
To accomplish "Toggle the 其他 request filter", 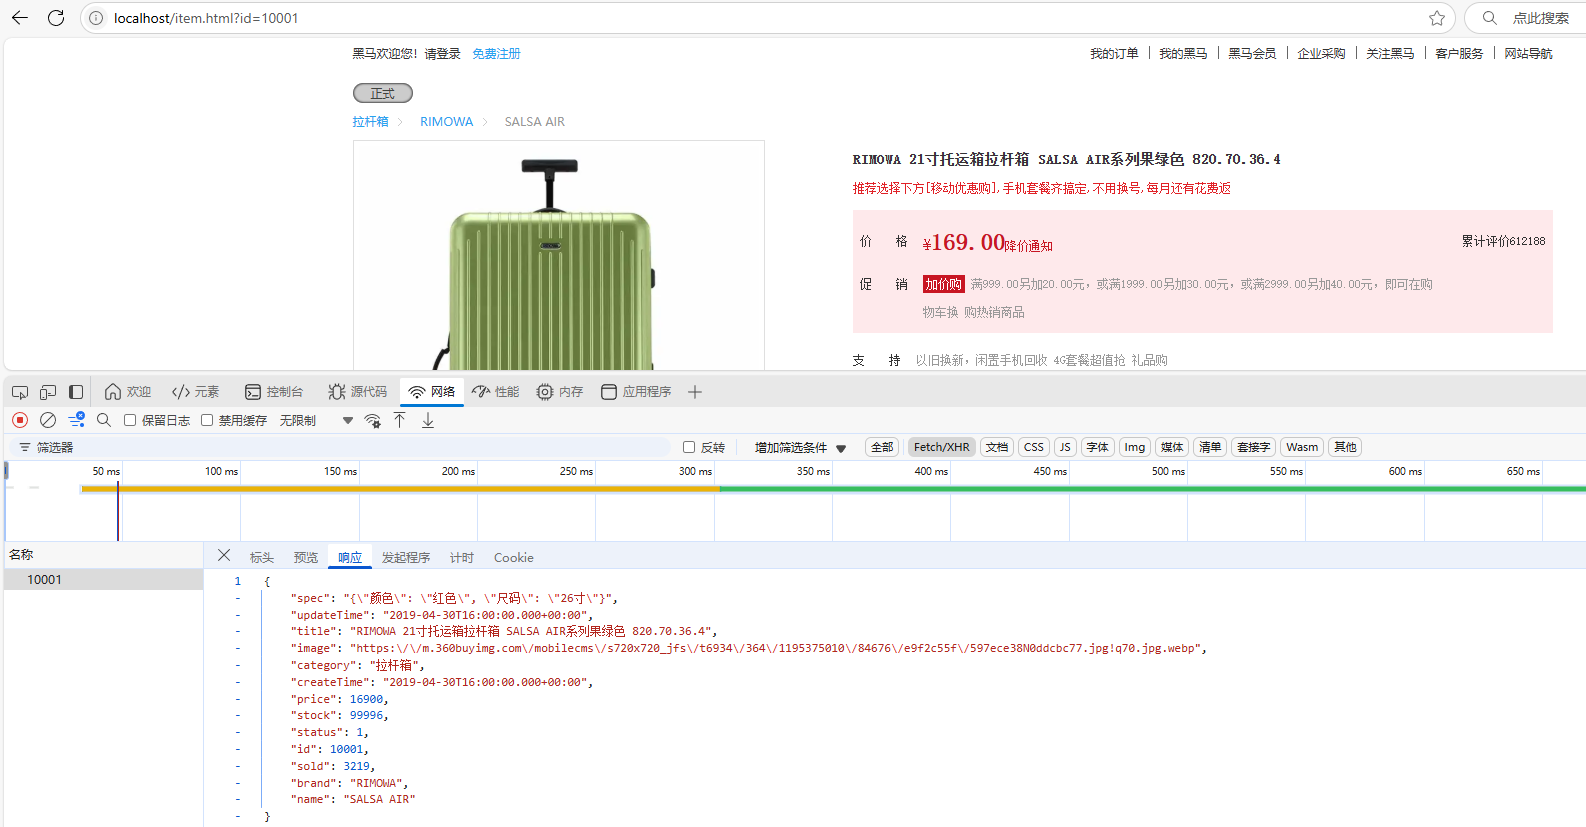I will tap(1346, 447).
